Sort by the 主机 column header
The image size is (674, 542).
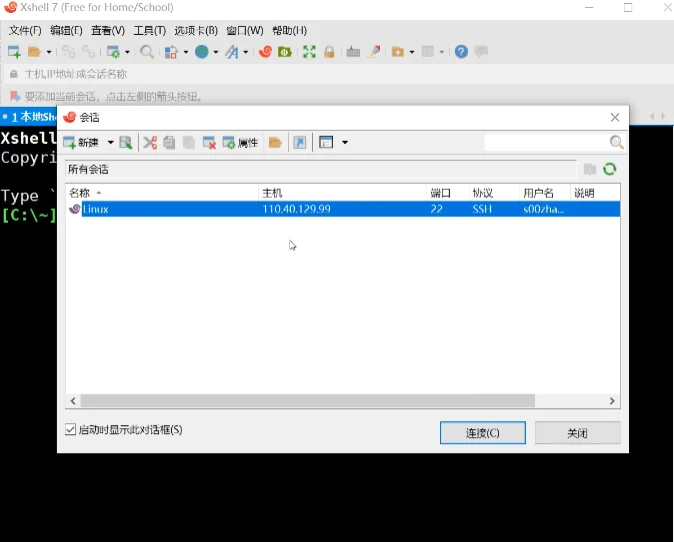(343, 193)
